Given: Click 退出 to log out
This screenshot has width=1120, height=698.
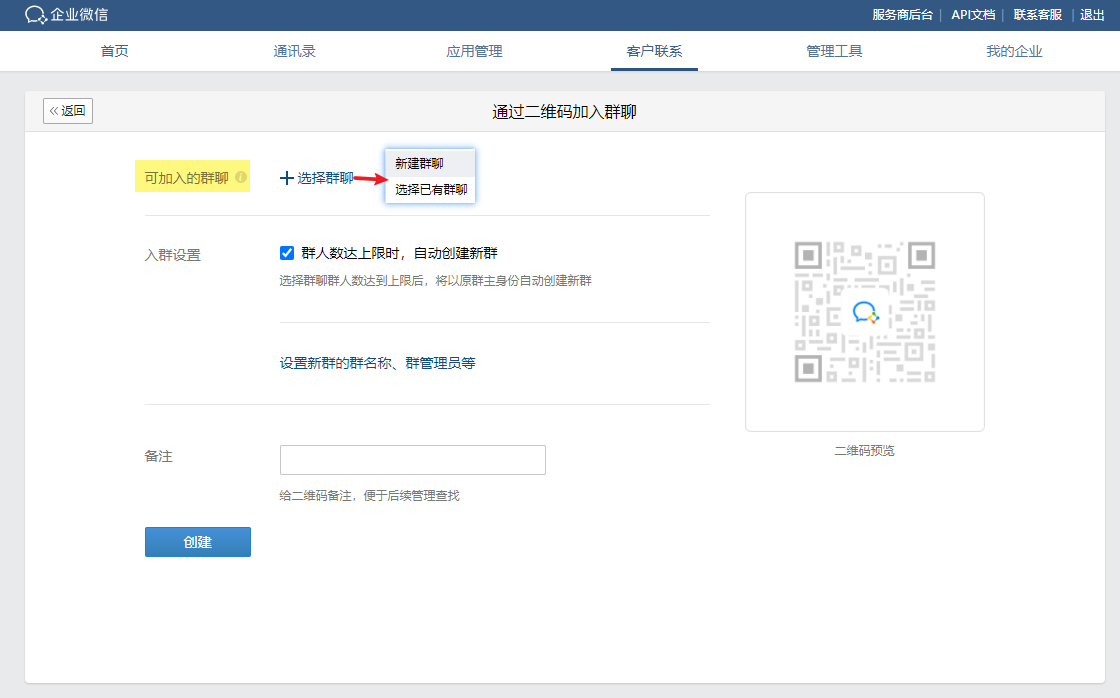Looking at the screenshot, I should 1092,15.
